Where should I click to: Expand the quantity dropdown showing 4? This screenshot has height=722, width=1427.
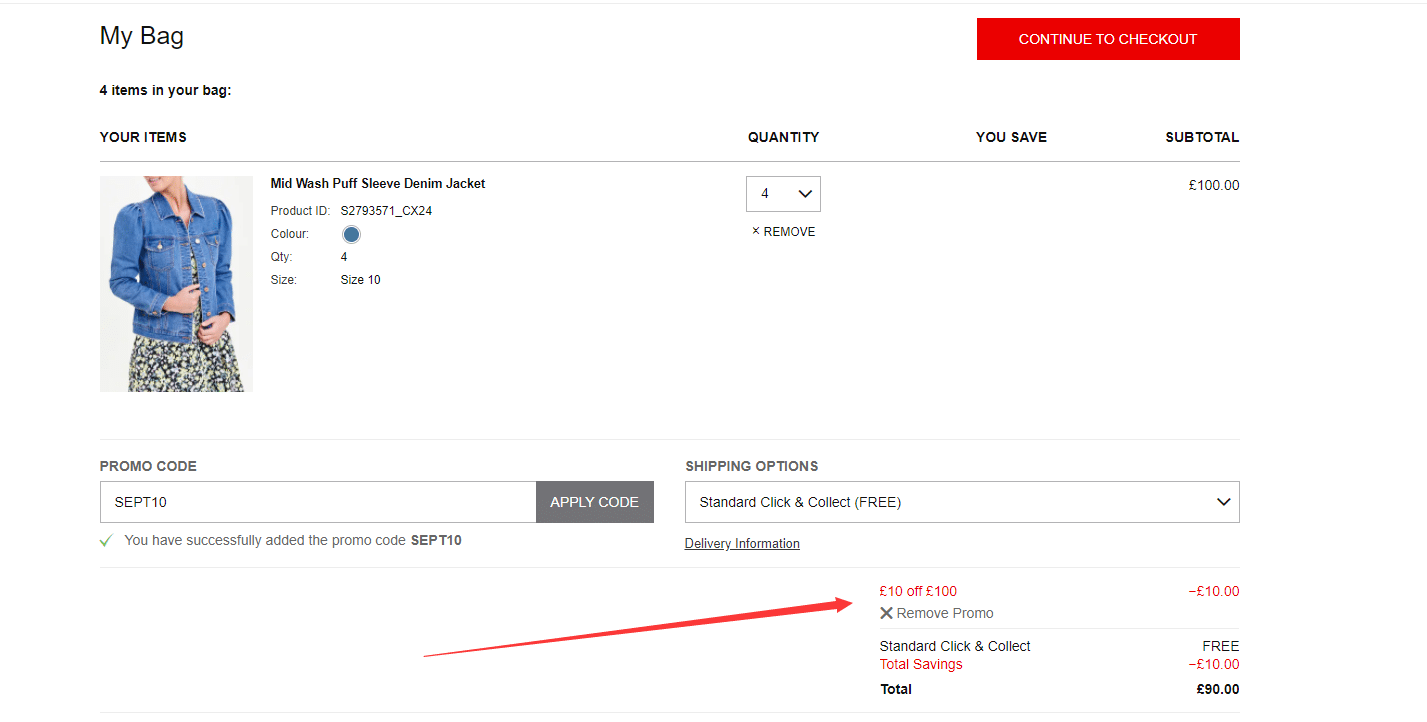click(x=783, y=194)
